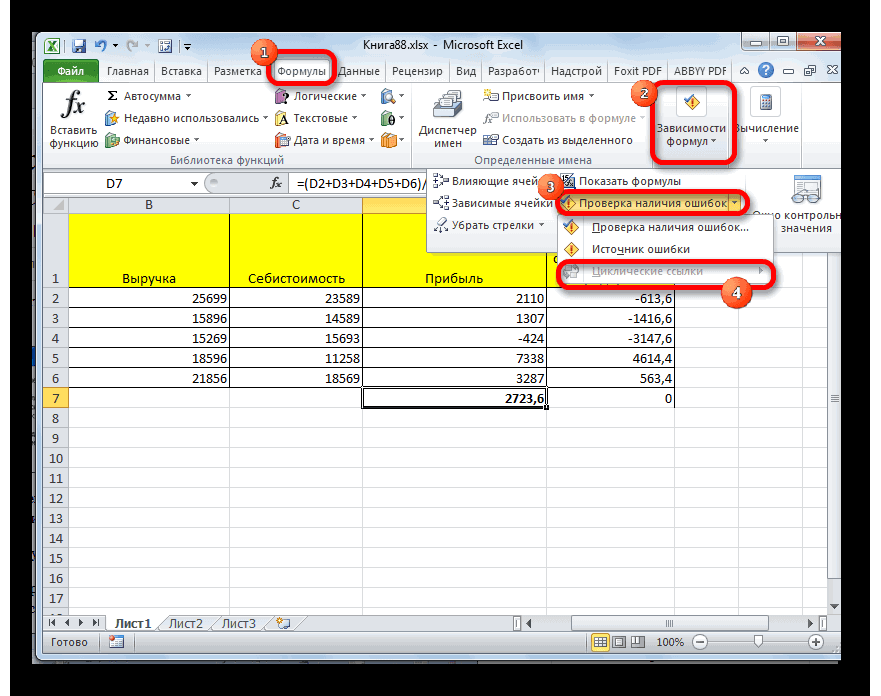The image size is (881, 696).
Task: Expand the Зависимости формул dropdown
Action: coord(691,141)
